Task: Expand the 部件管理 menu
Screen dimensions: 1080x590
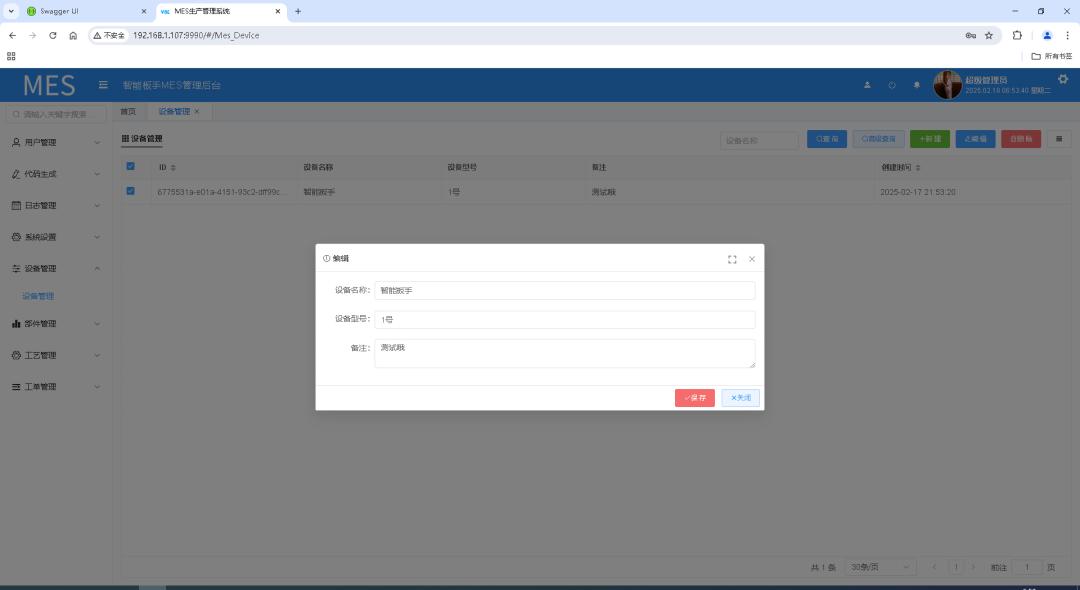Action: click(56, 324)
